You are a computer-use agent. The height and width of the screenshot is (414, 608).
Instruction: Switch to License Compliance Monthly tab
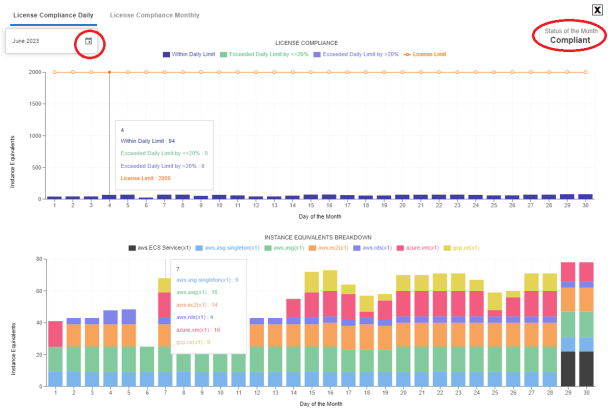point(154,16)
